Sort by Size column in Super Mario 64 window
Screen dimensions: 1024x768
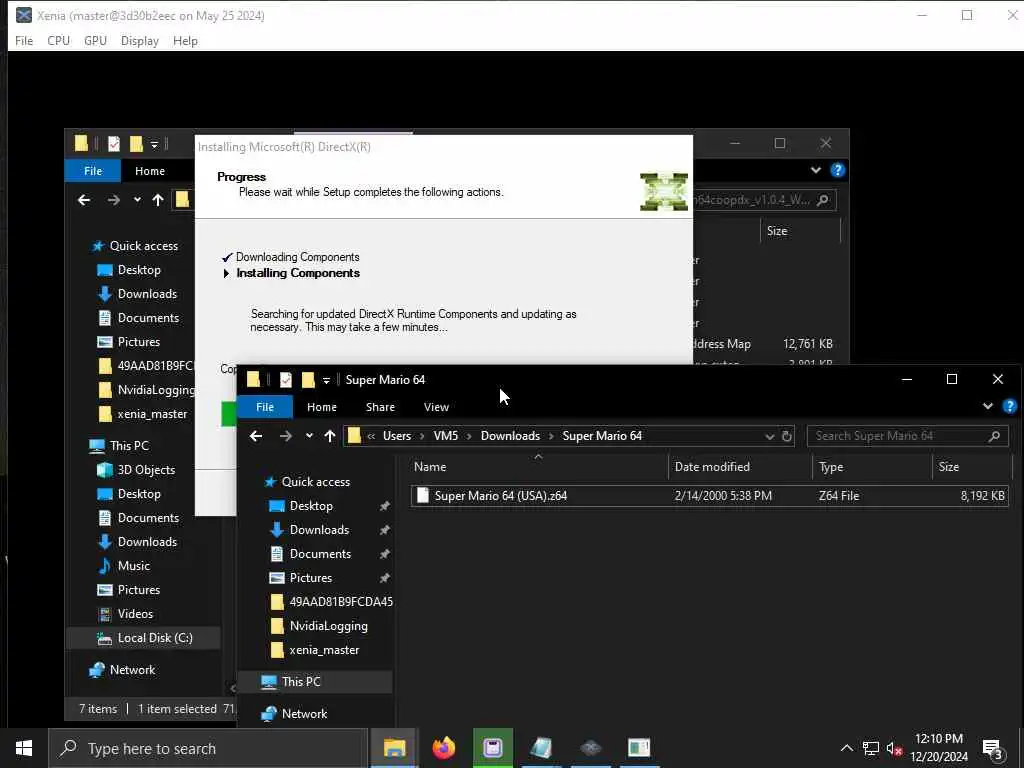[x=948, y=467]
